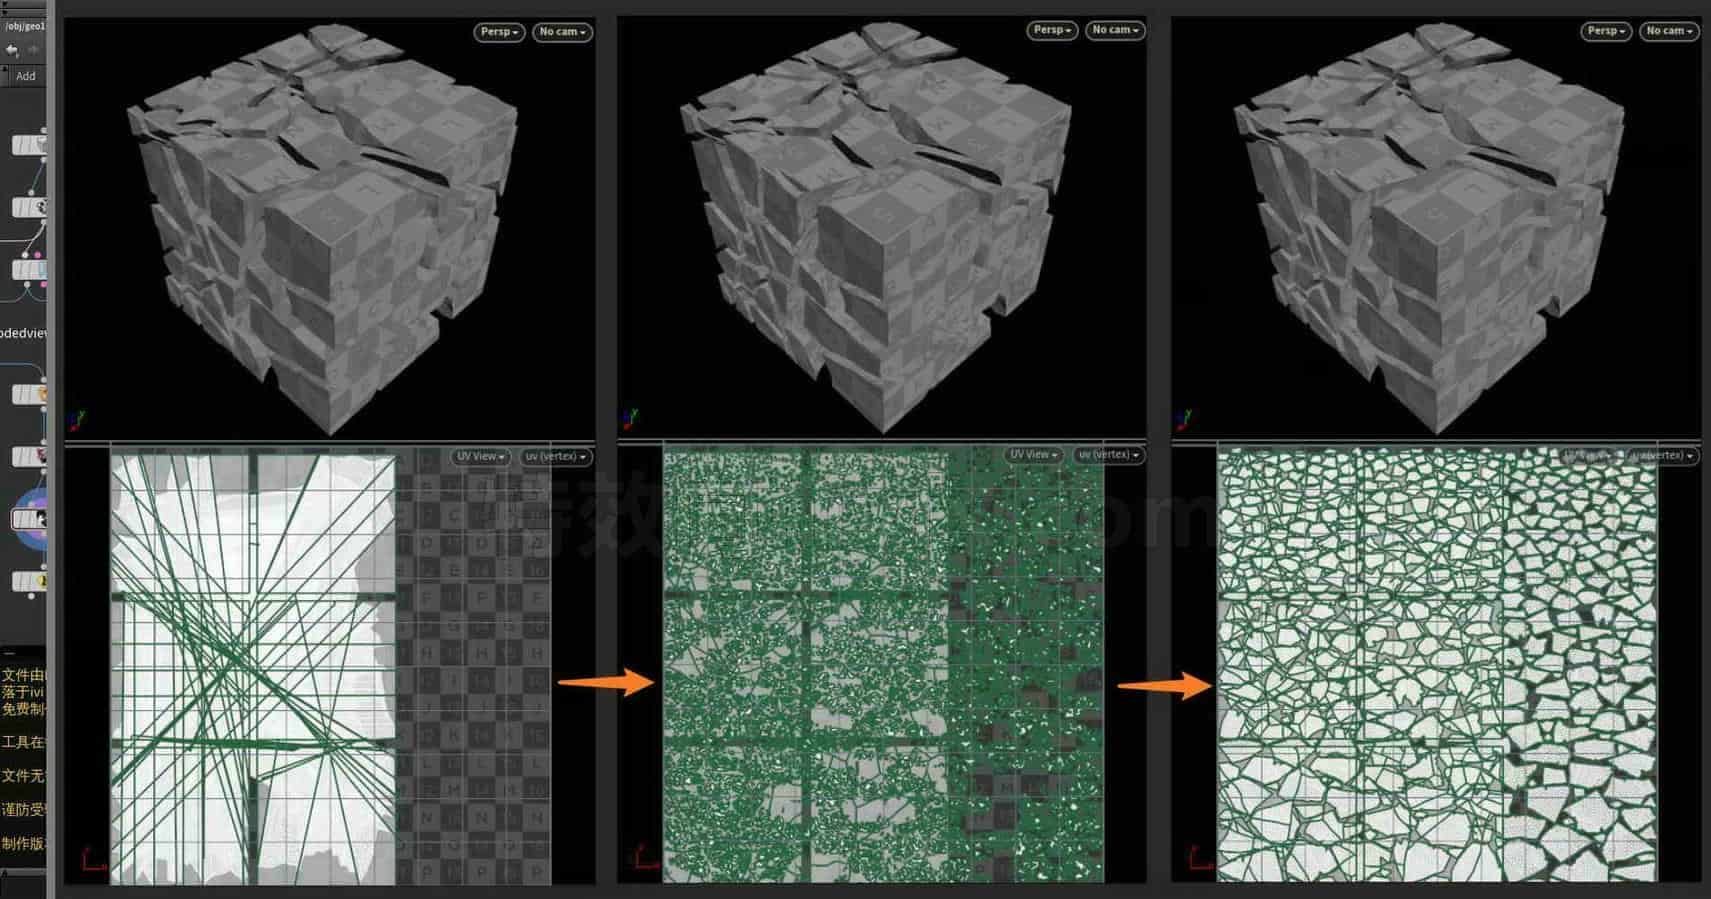
Task: Go back in the network editor history
Action: click(12, 50)
